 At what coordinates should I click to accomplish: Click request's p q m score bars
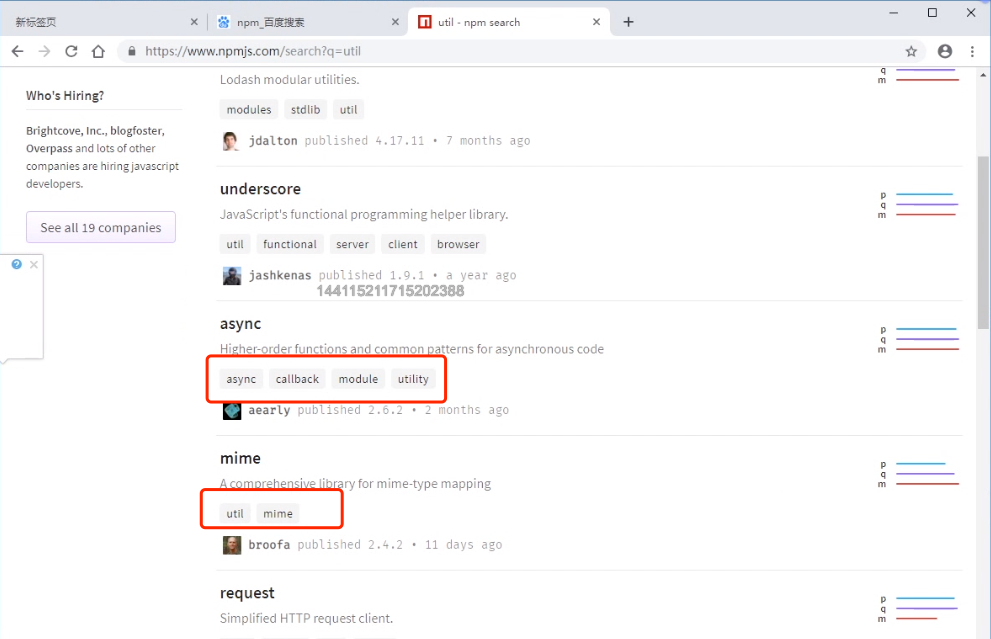coord(920,609)
